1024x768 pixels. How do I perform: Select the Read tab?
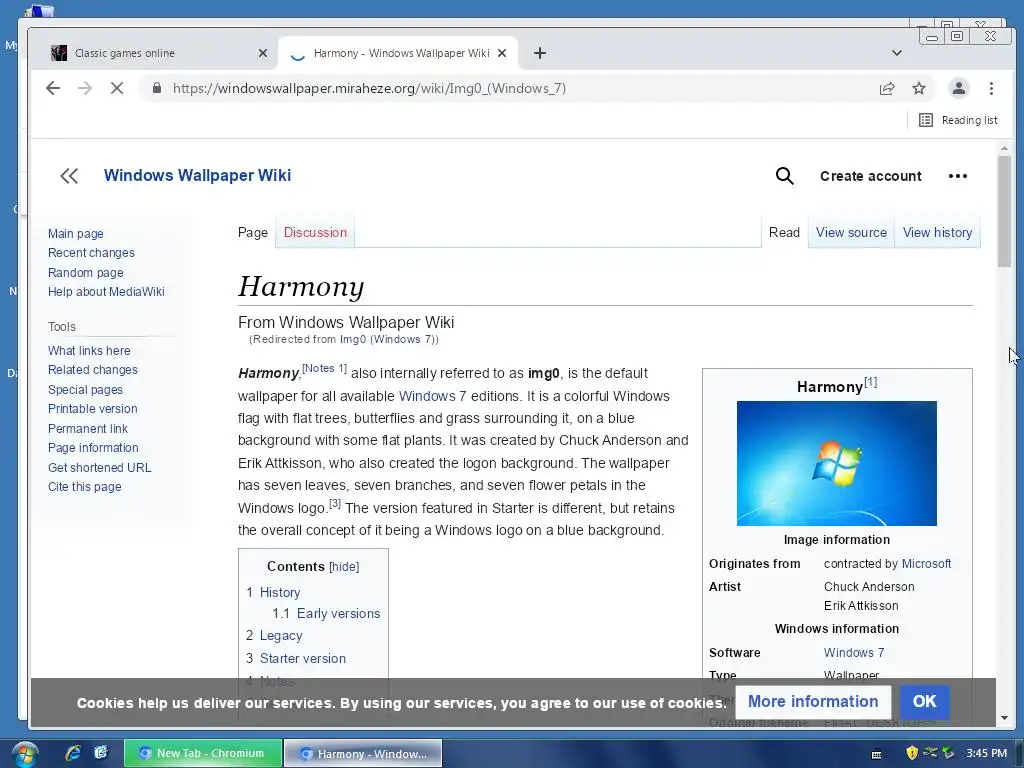click(784, 232)
